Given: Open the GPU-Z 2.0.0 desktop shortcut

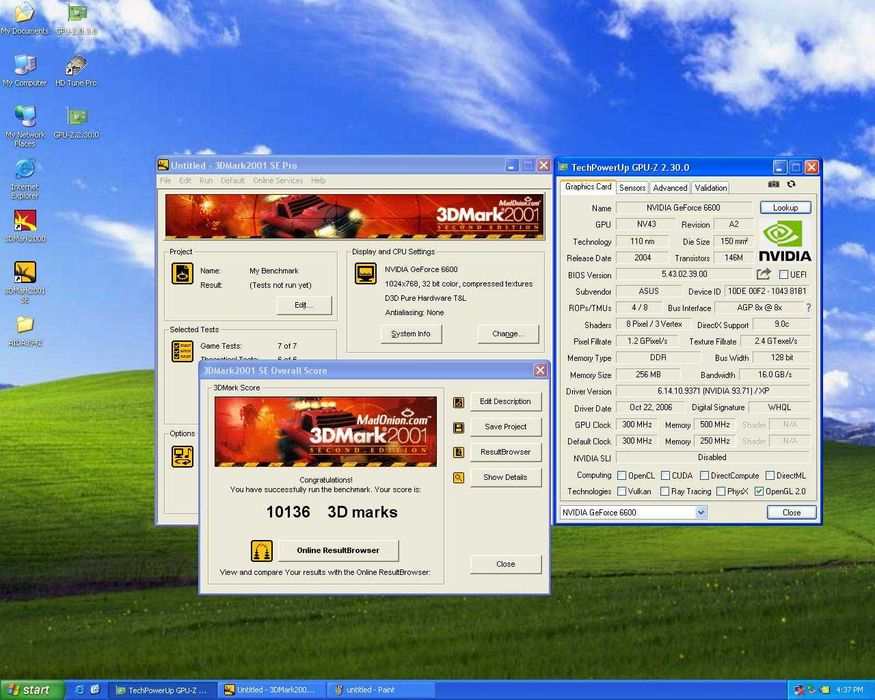Looking at the screenshot, I should (x=76, y=19).
